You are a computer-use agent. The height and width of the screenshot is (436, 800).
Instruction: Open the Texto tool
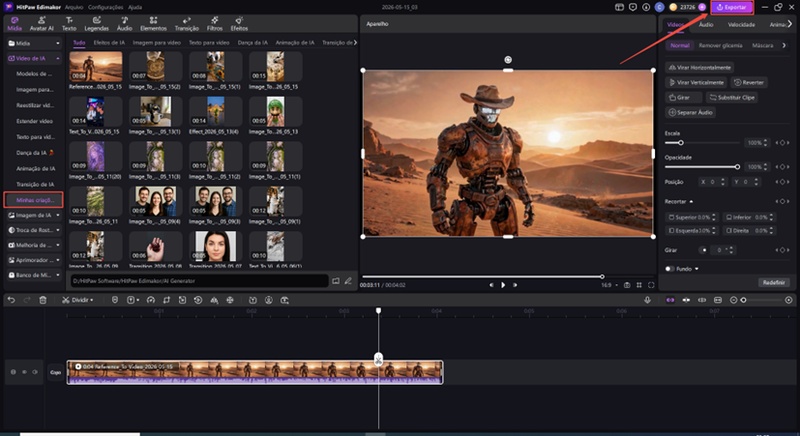pyautogui.click(x=69, y=23)
